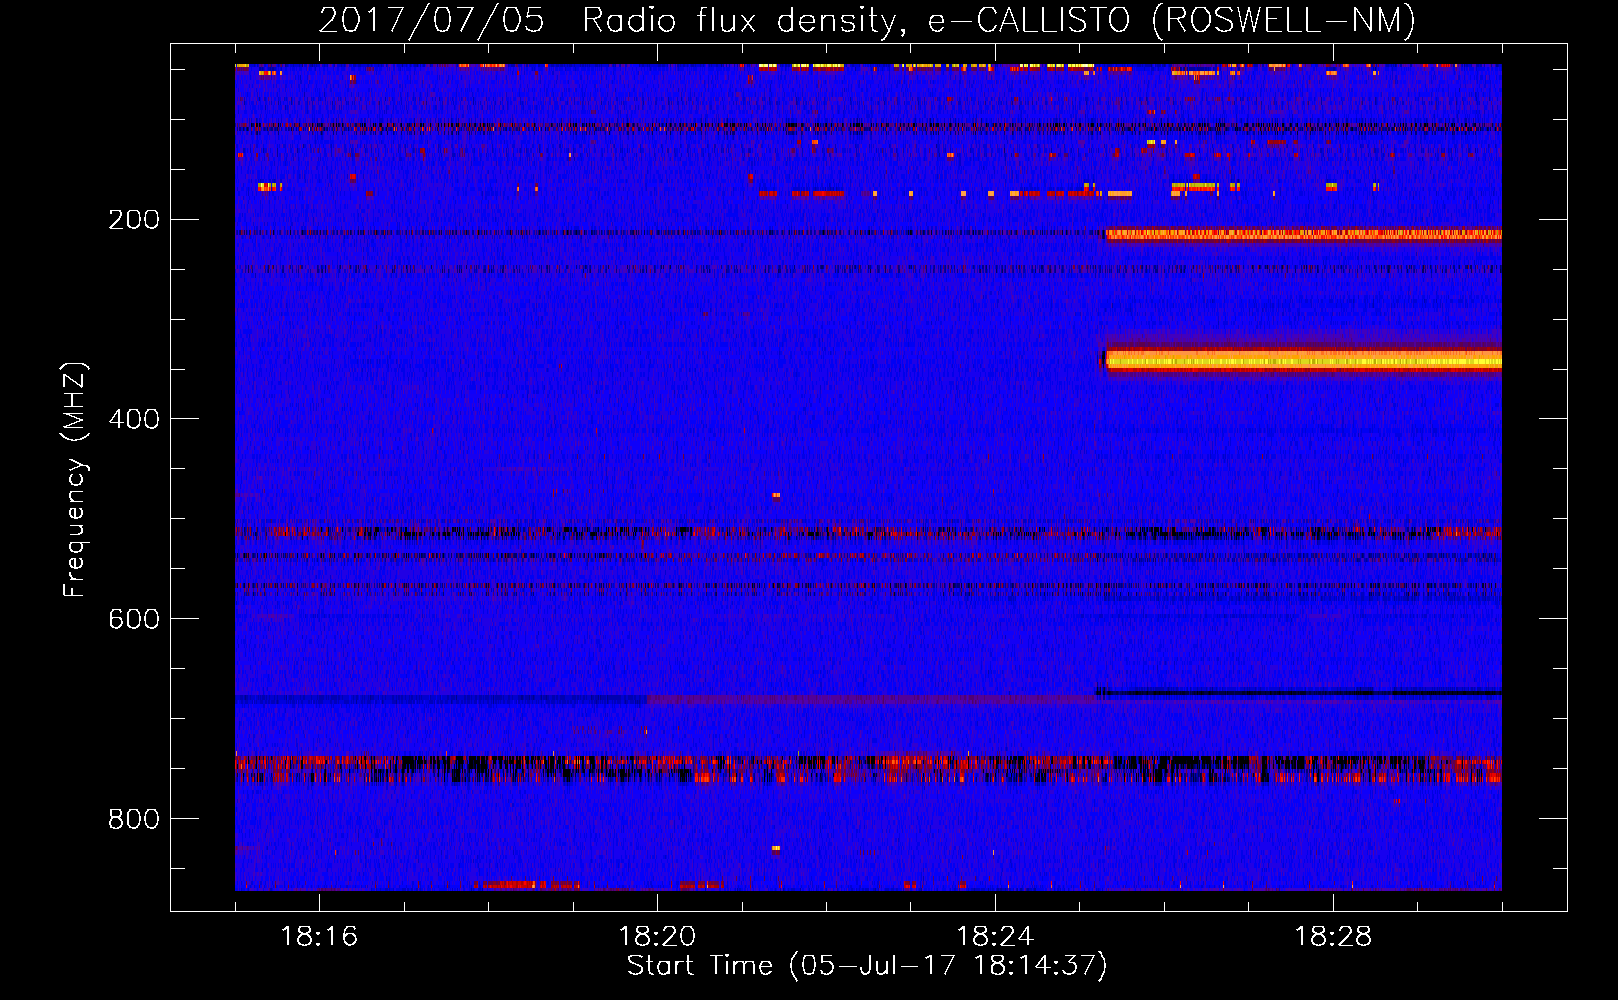
Task: Select the '800' frequency axis label
Action: (134, 820)
